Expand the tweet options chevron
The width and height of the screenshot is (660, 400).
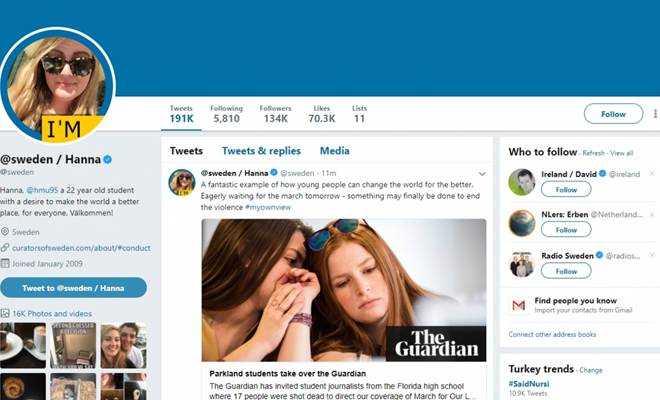click(x=482, y=174)
